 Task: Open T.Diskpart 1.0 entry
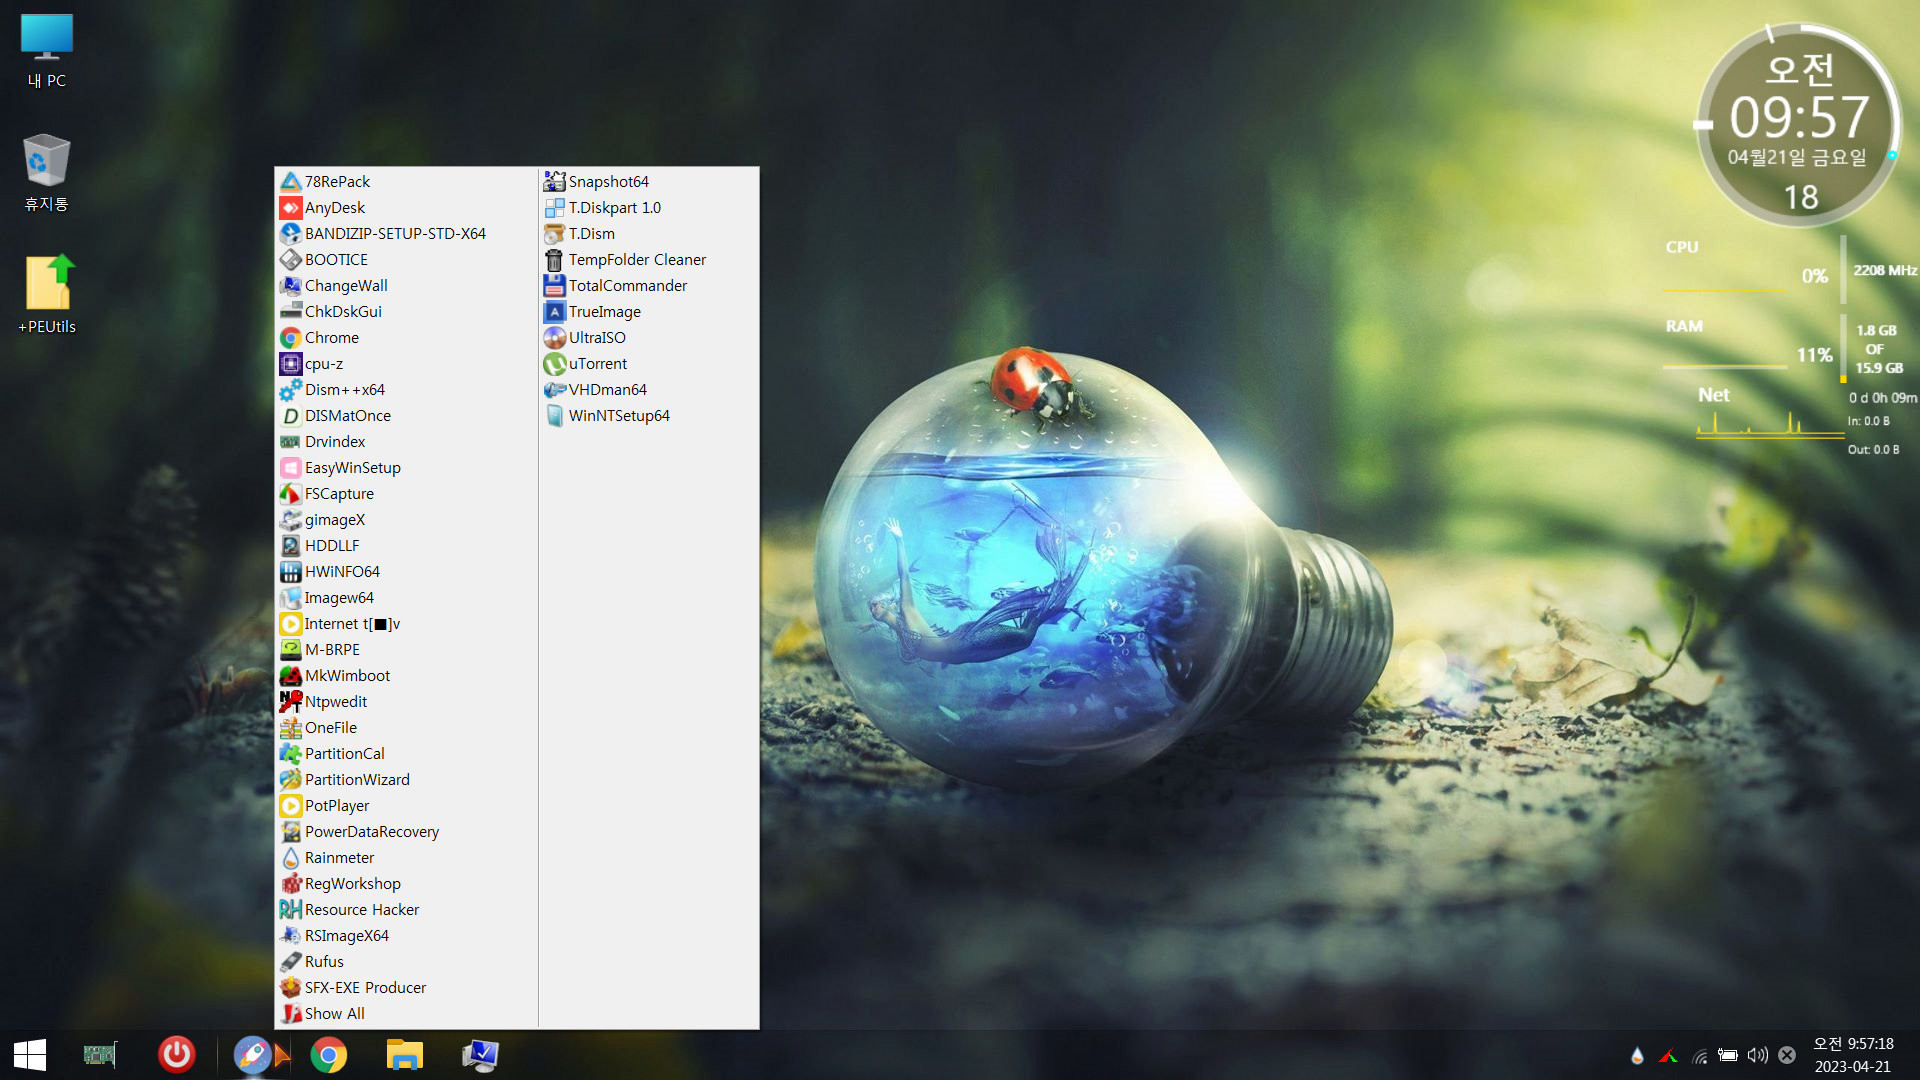[649, 207]
